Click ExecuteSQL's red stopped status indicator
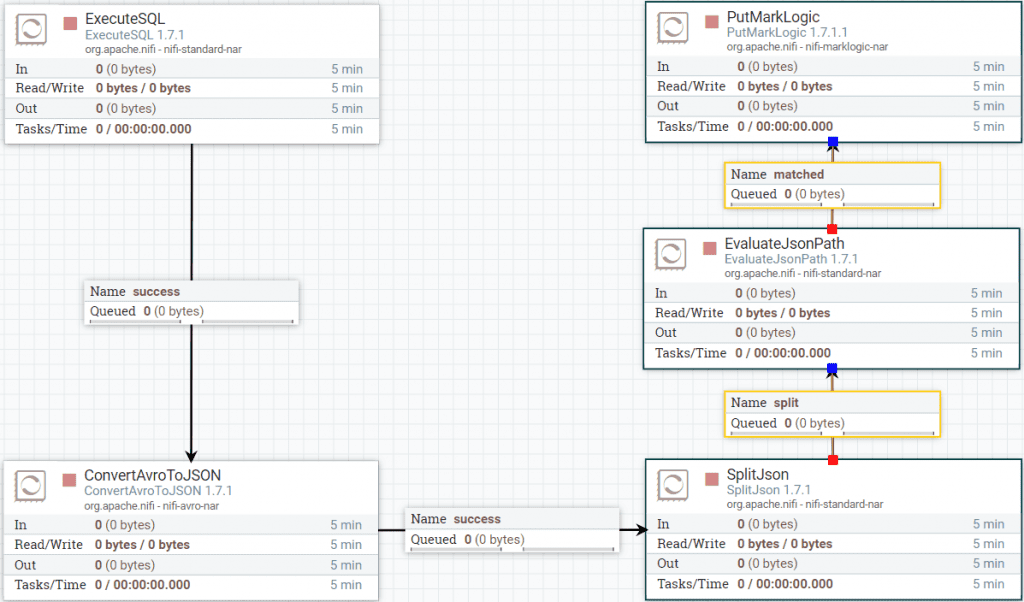Screen dimensions: 1024x602 70,22
